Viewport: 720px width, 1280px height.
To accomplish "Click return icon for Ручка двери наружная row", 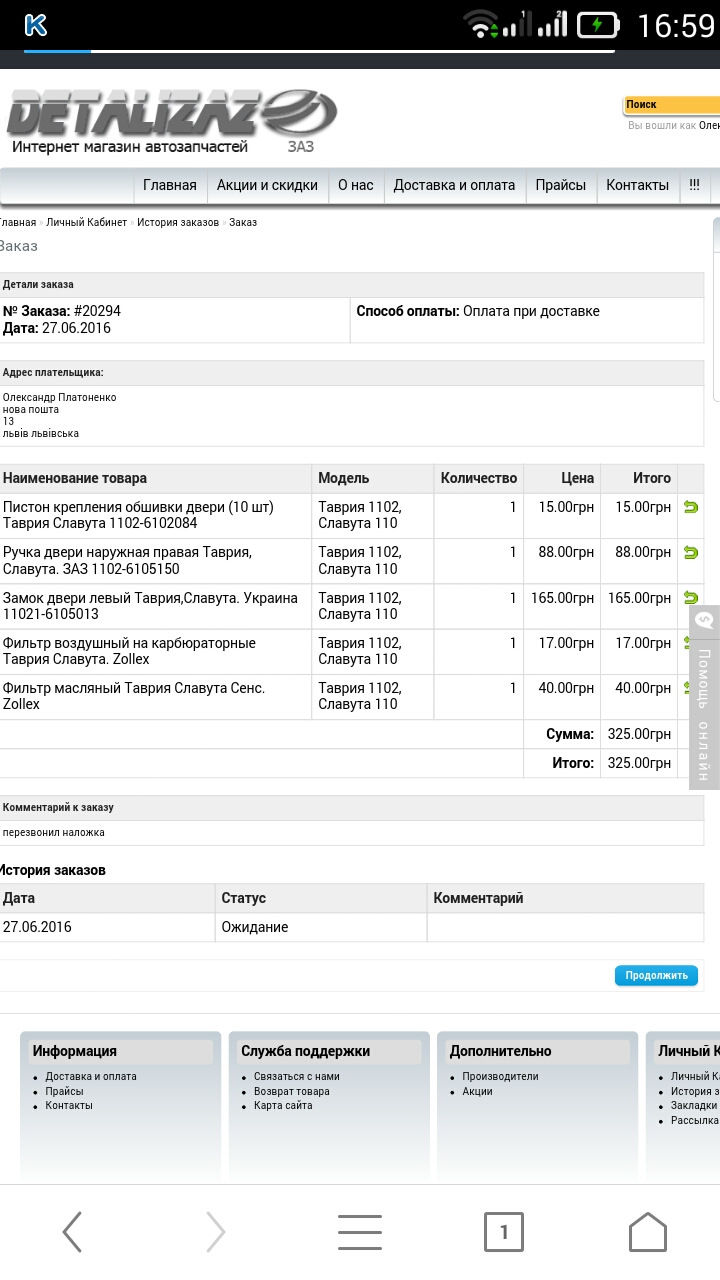I will (690, 552).
